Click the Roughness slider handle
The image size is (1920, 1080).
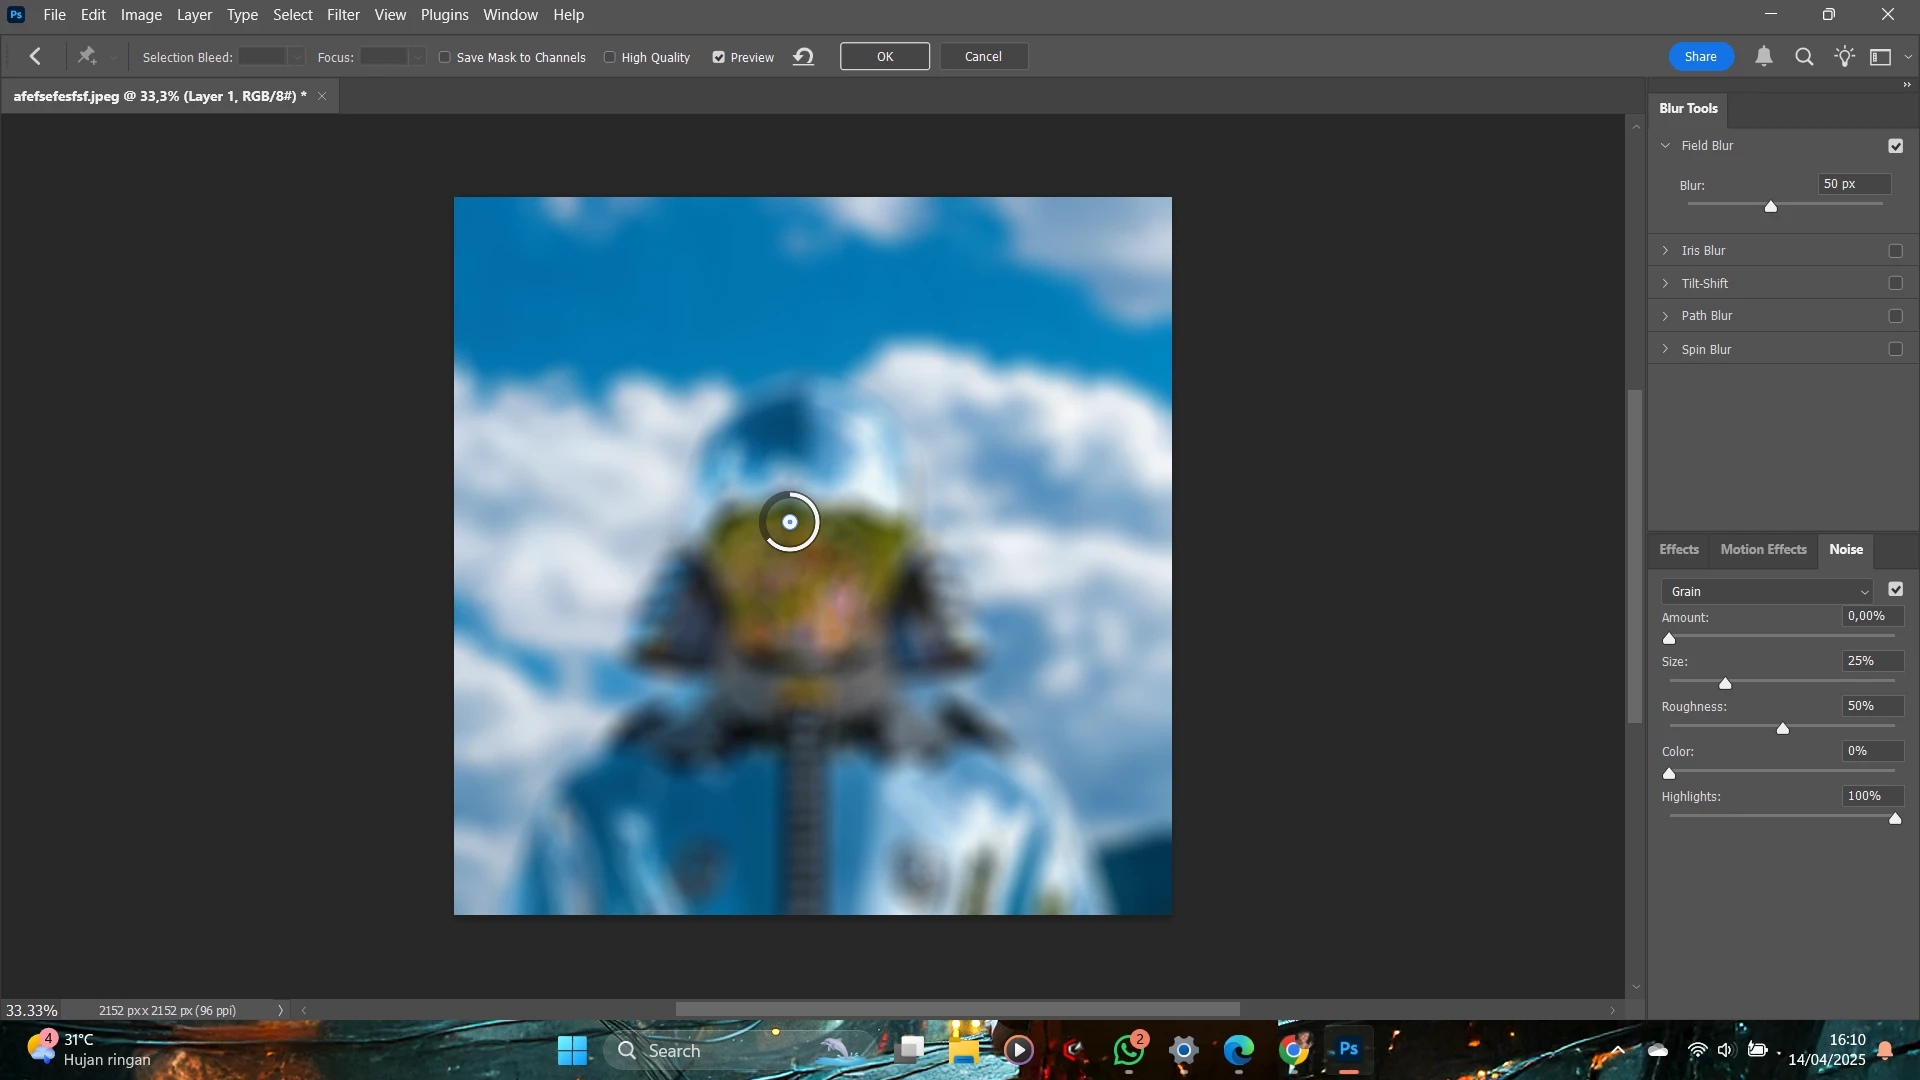[1782, 729]
